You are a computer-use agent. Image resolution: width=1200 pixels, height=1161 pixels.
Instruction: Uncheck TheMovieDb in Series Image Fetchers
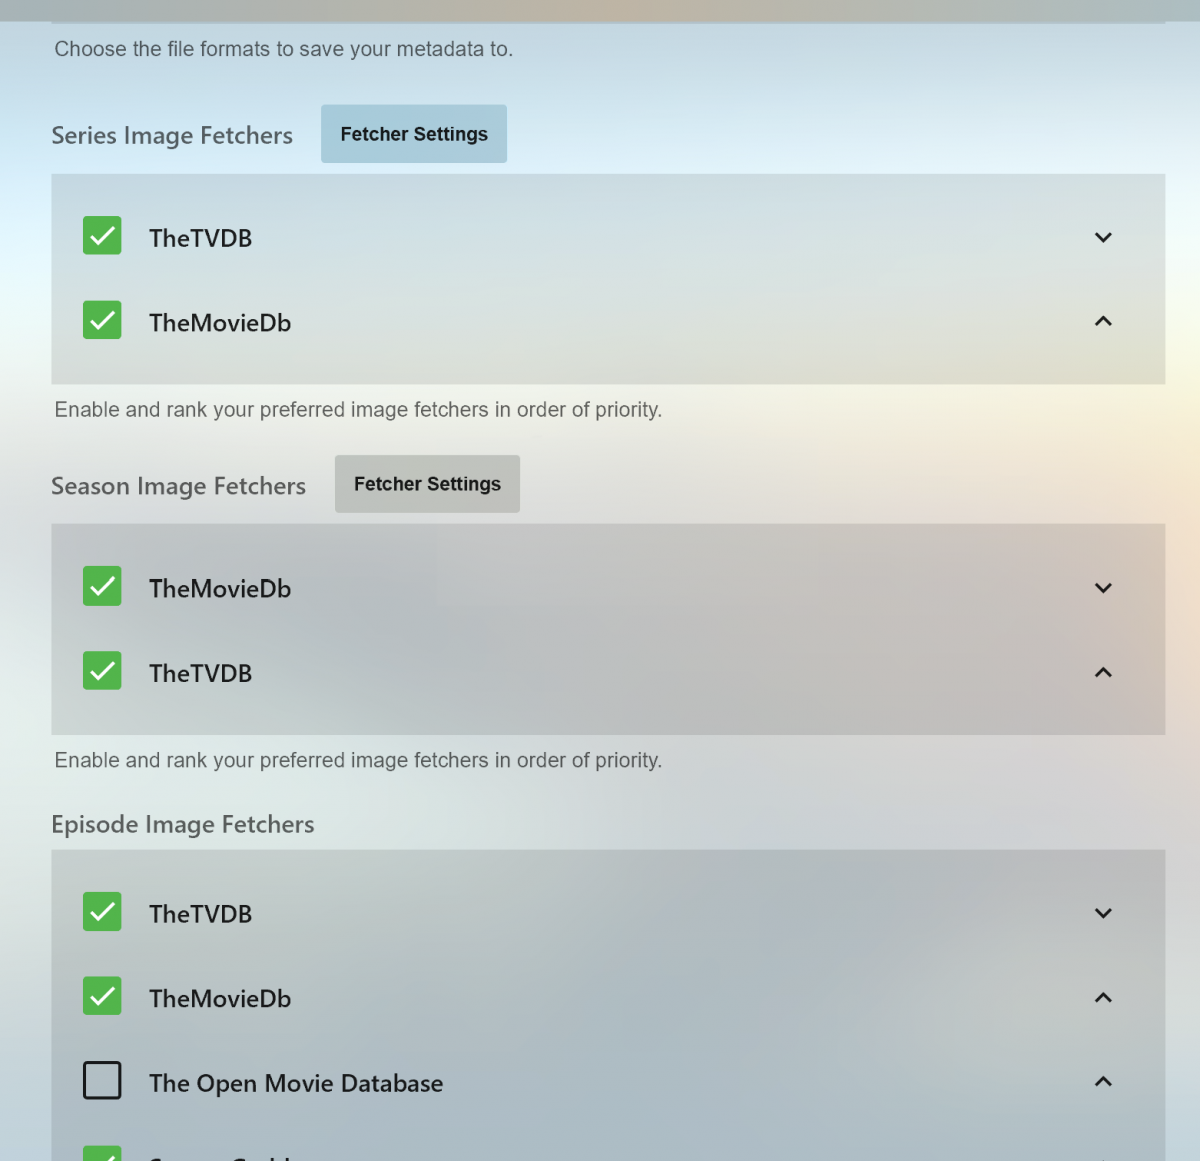[x=102, y=321]
